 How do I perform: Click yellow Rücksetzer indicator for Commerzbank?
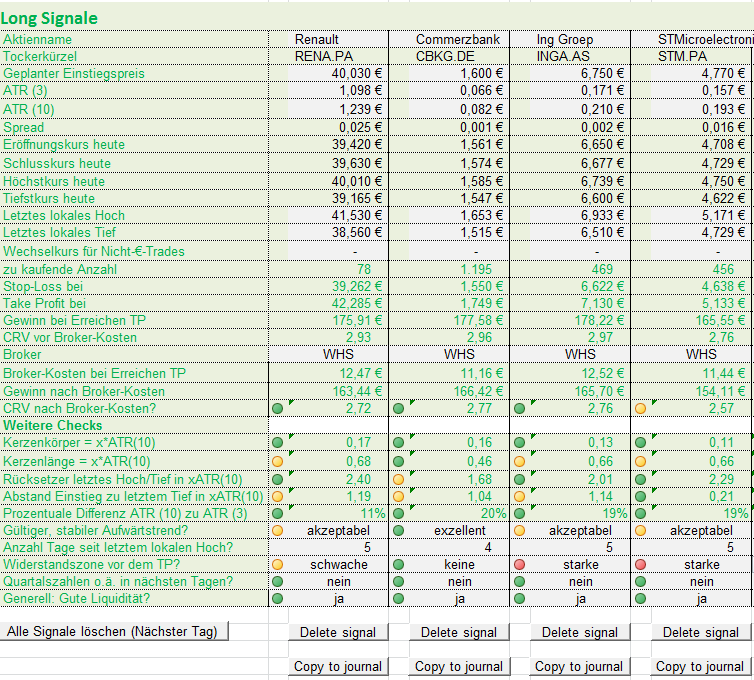(x=399, y=479)
